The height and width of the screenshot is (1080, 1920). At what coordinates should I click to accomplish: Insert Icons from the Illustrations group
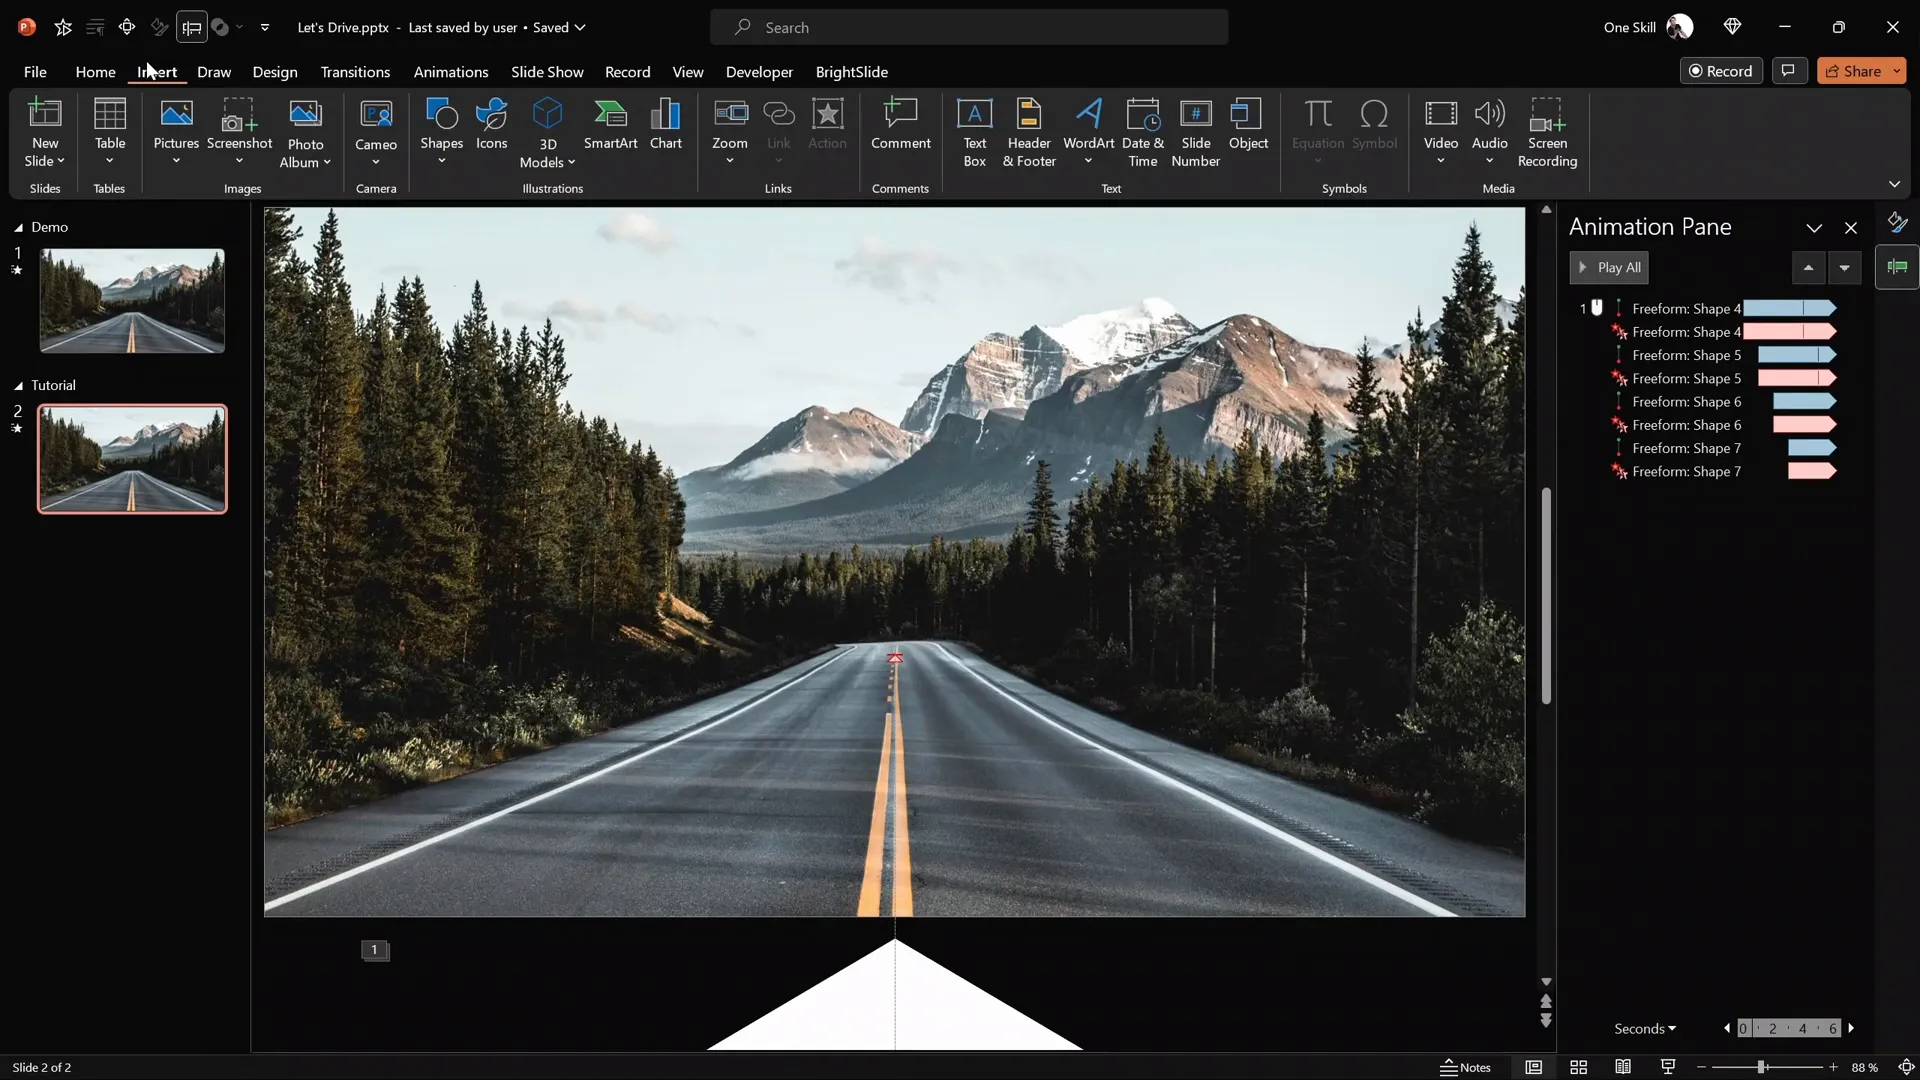pos(491,124)
